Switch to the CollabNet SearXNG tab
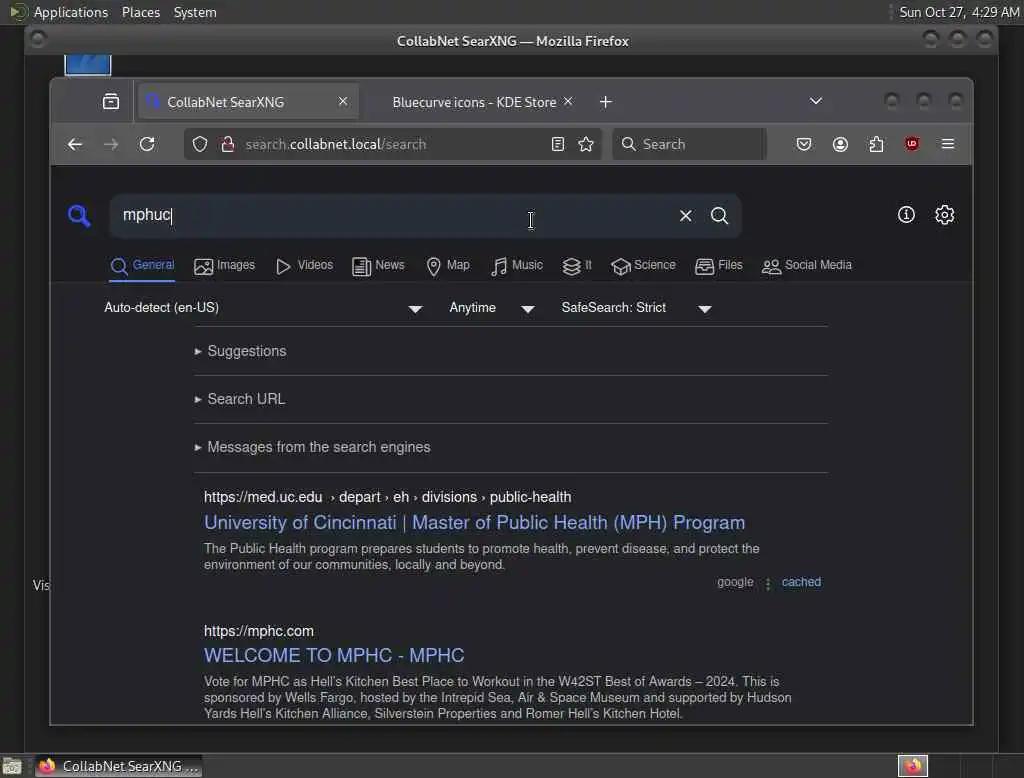 click(248, 102)
